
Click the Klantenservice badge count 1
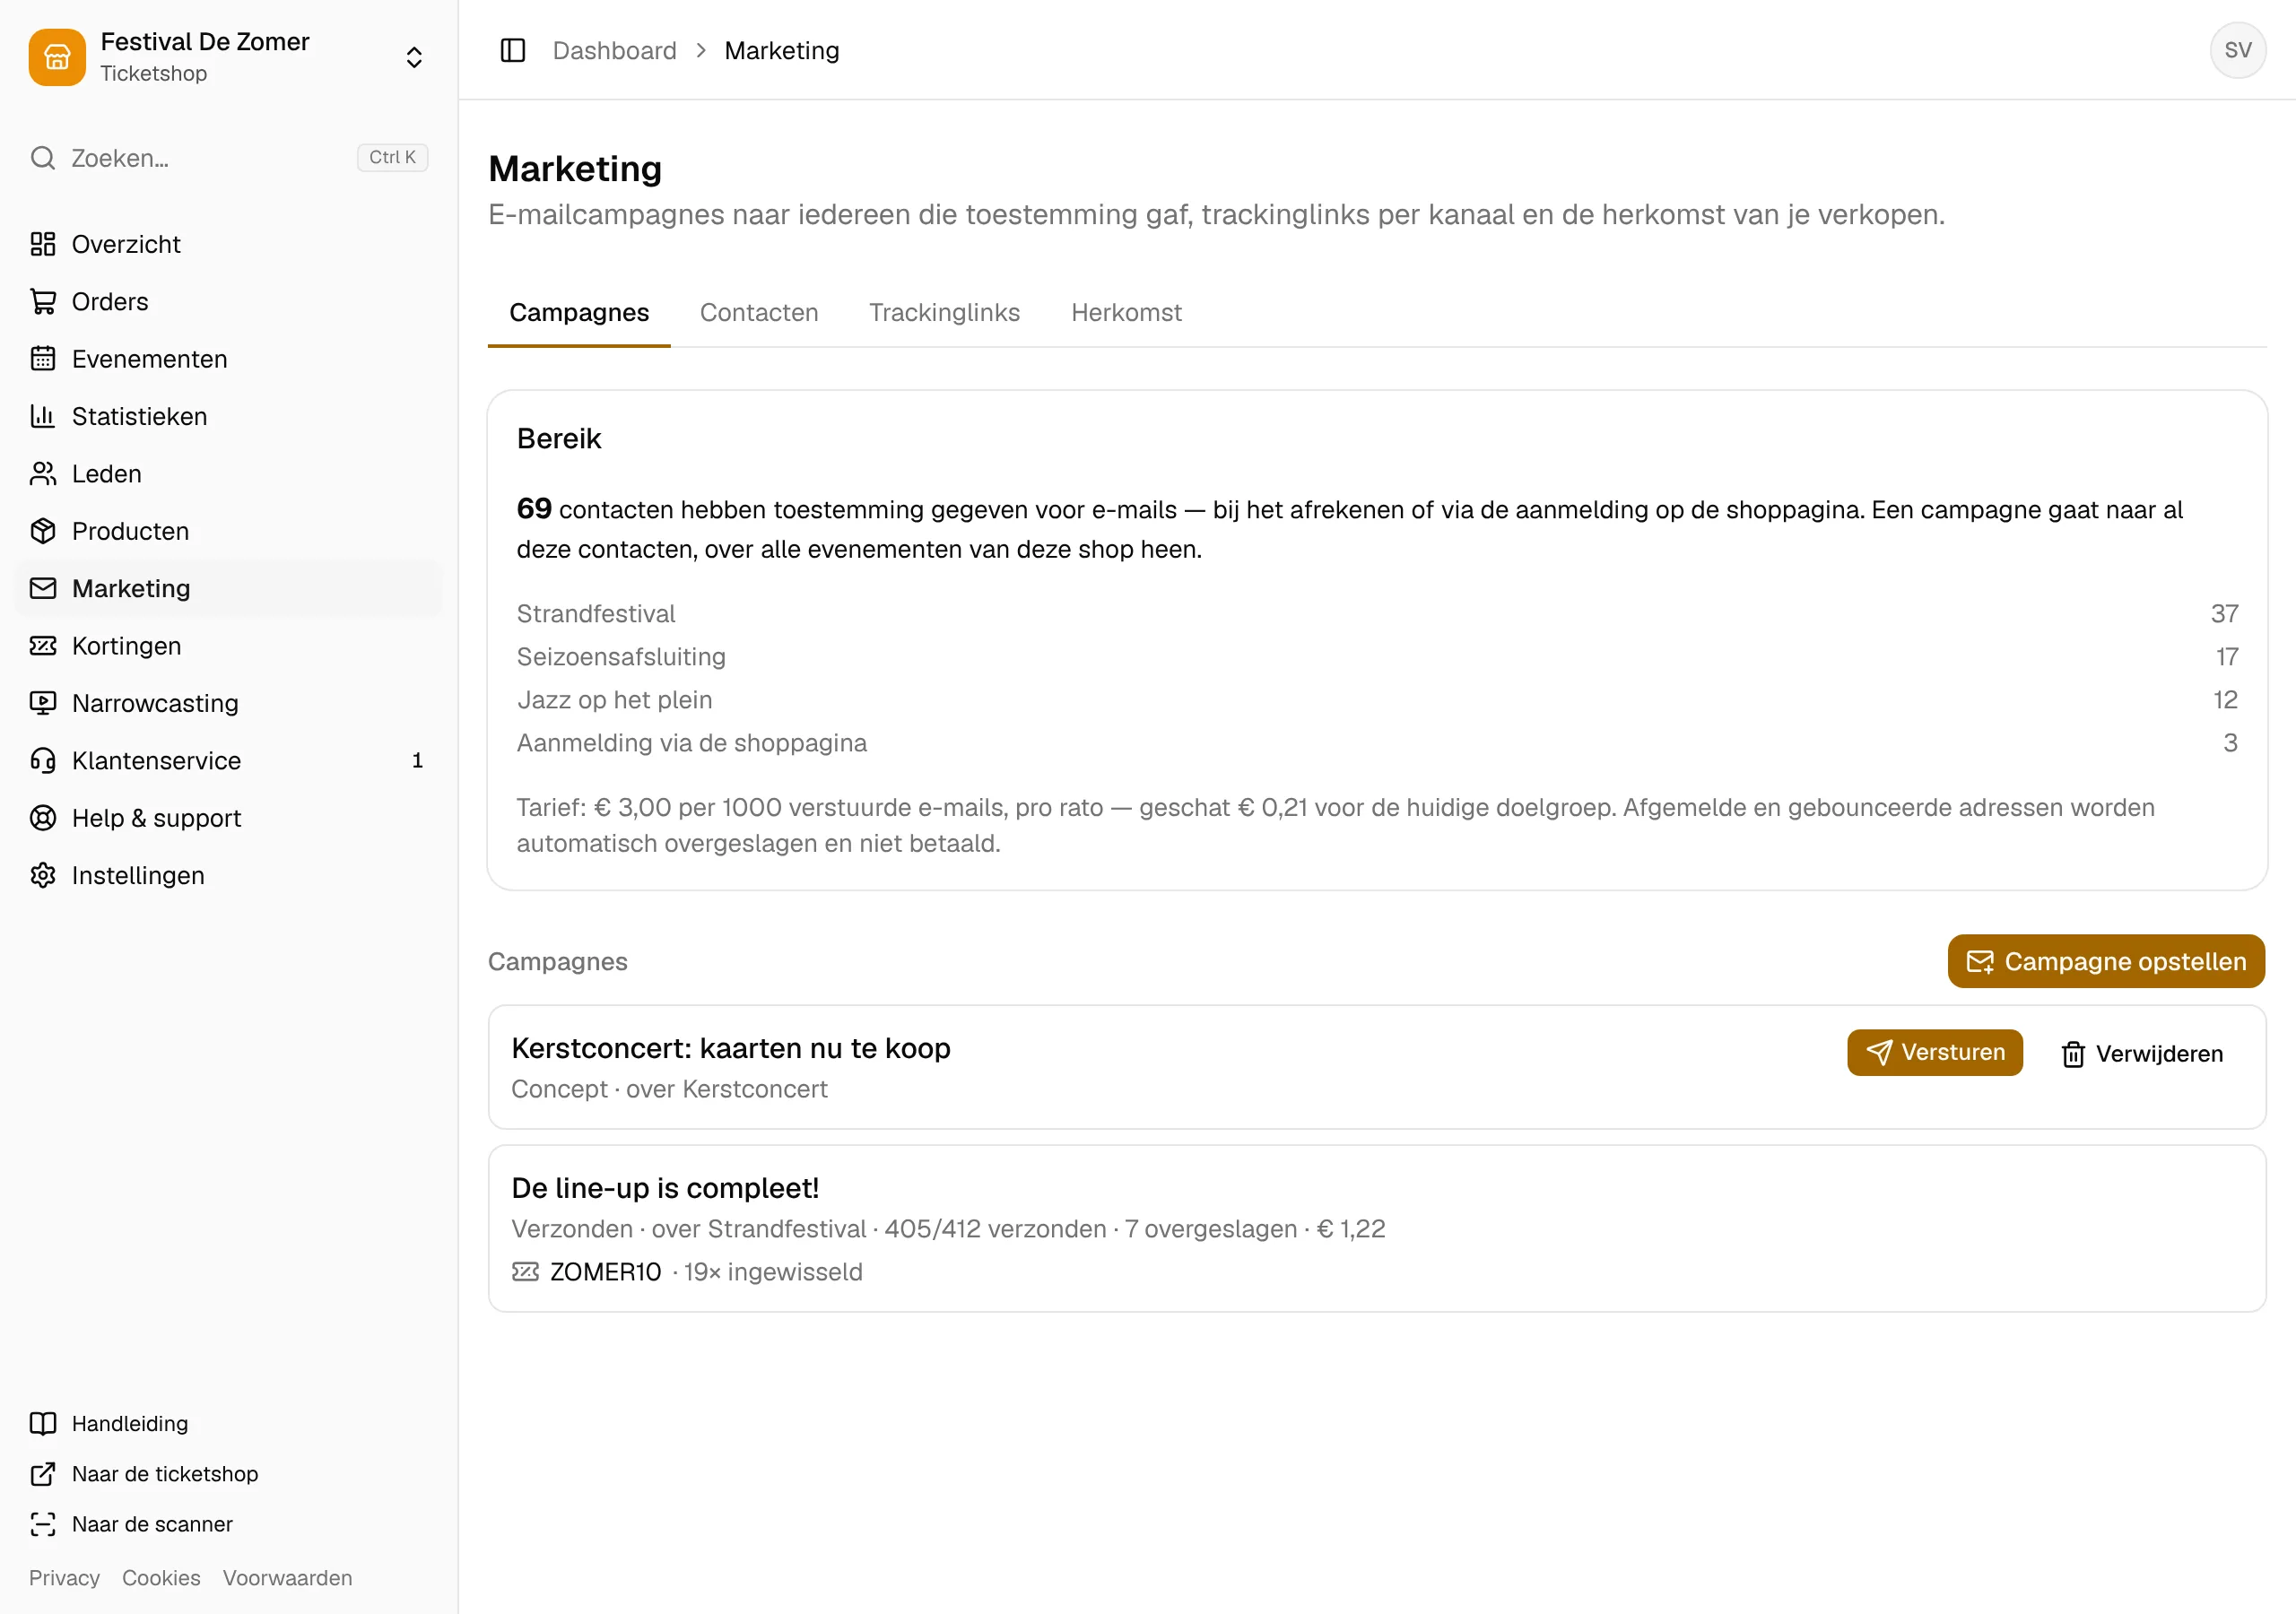[417, 761]
